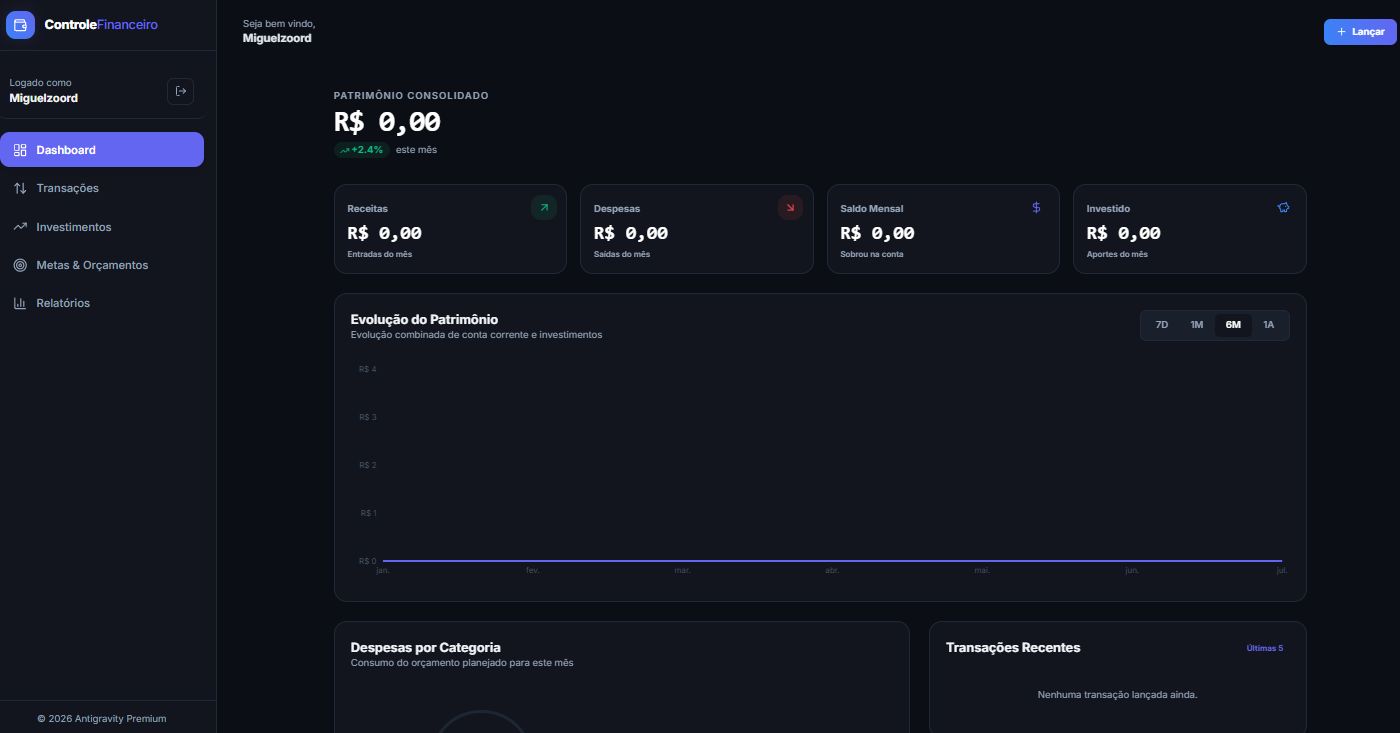The height and width of the screenshot is (733, 1400).
Task: Click the purple line in the Patrimônio chart
Action: pyautogui.click(x=832, y=561)
